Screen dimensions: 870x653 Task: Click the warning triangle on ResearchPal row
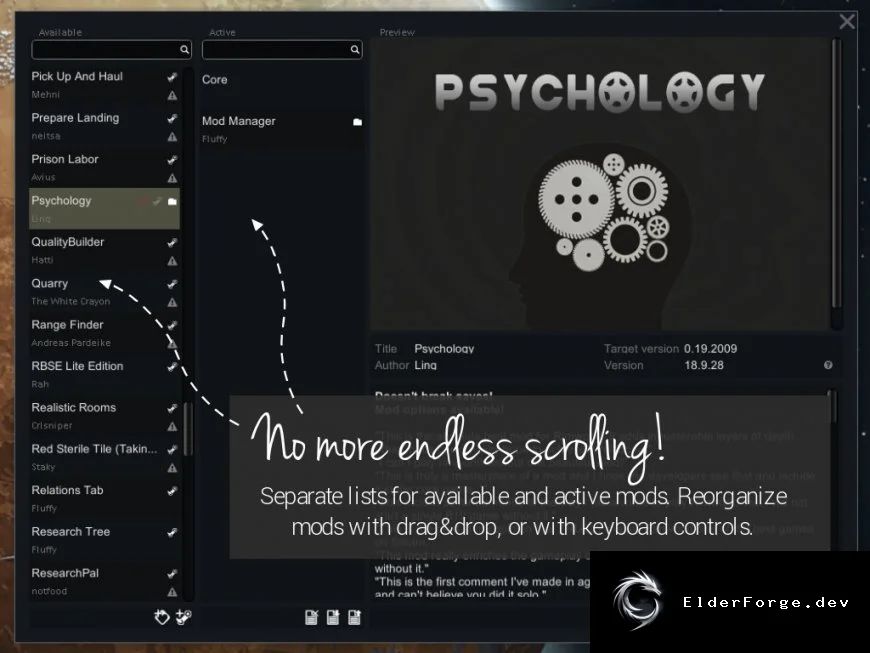173,592
